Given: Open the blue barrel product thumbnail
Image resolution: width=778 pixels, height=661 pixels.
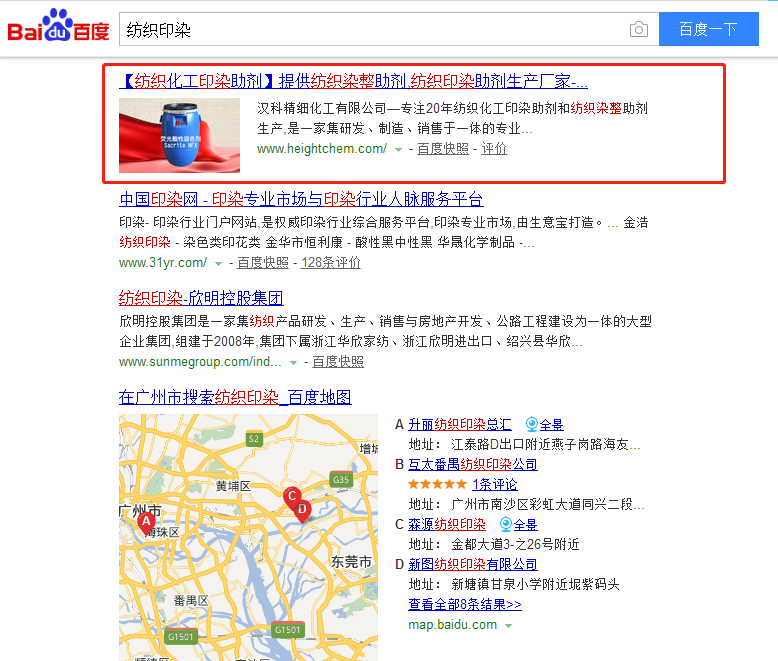Looking at the screenshot, I should [179, 135].
